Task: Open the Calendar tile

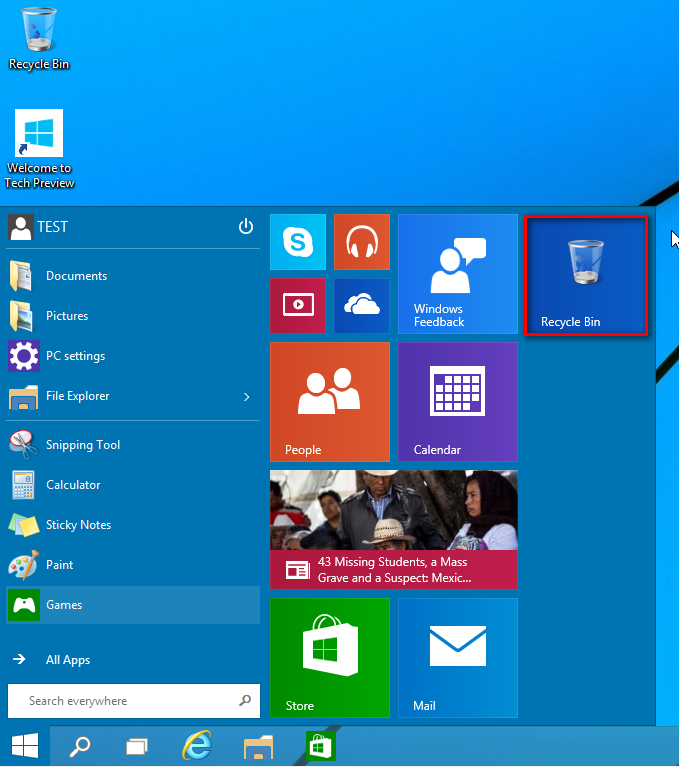Action: pos(458,402)
